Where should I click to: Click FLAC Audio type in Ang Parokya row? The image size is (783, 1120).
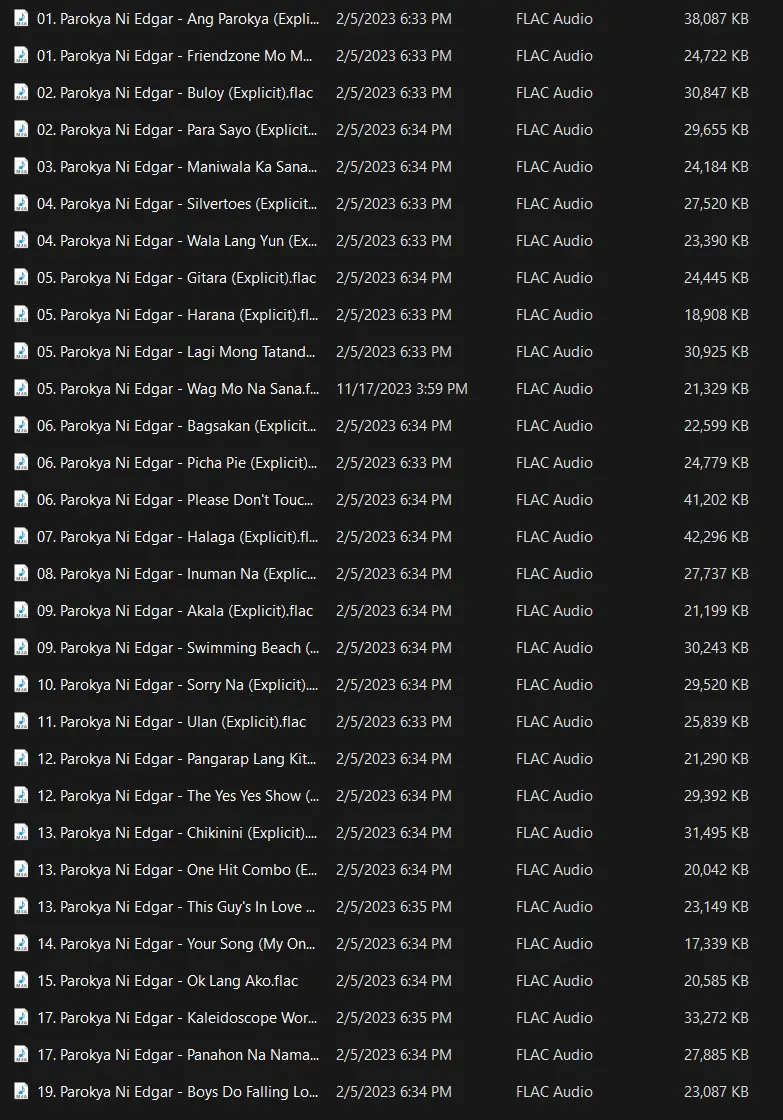[x=554, y=19]
